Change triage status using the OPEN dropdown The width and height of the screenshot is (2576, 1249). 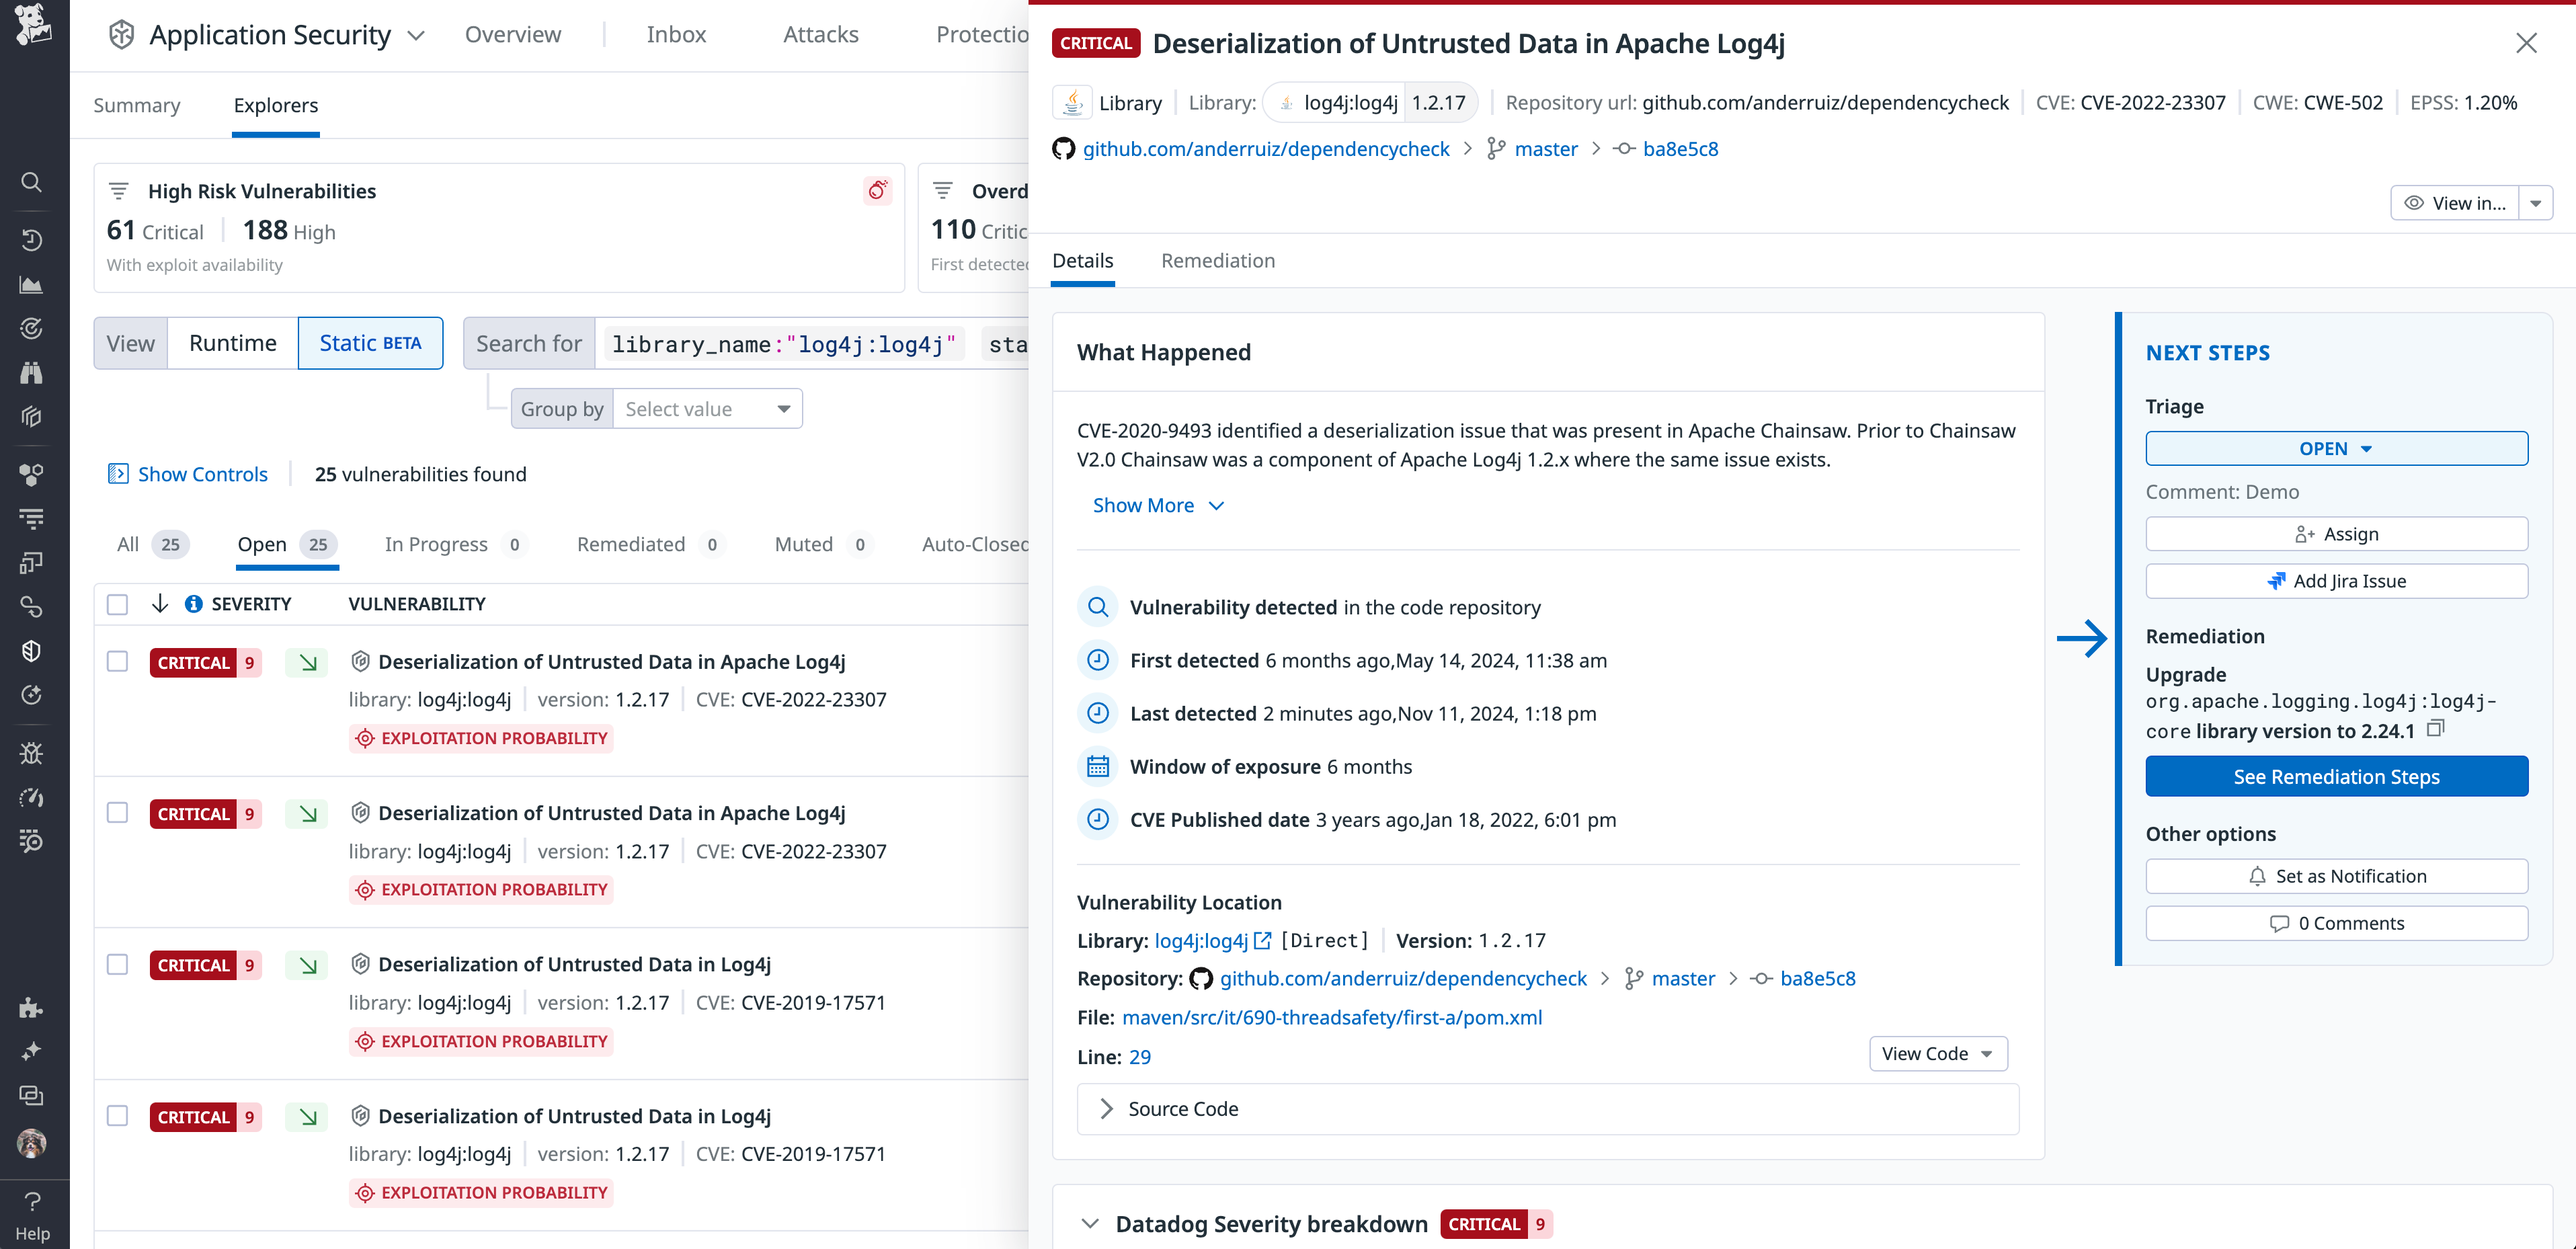(2337, 448)
